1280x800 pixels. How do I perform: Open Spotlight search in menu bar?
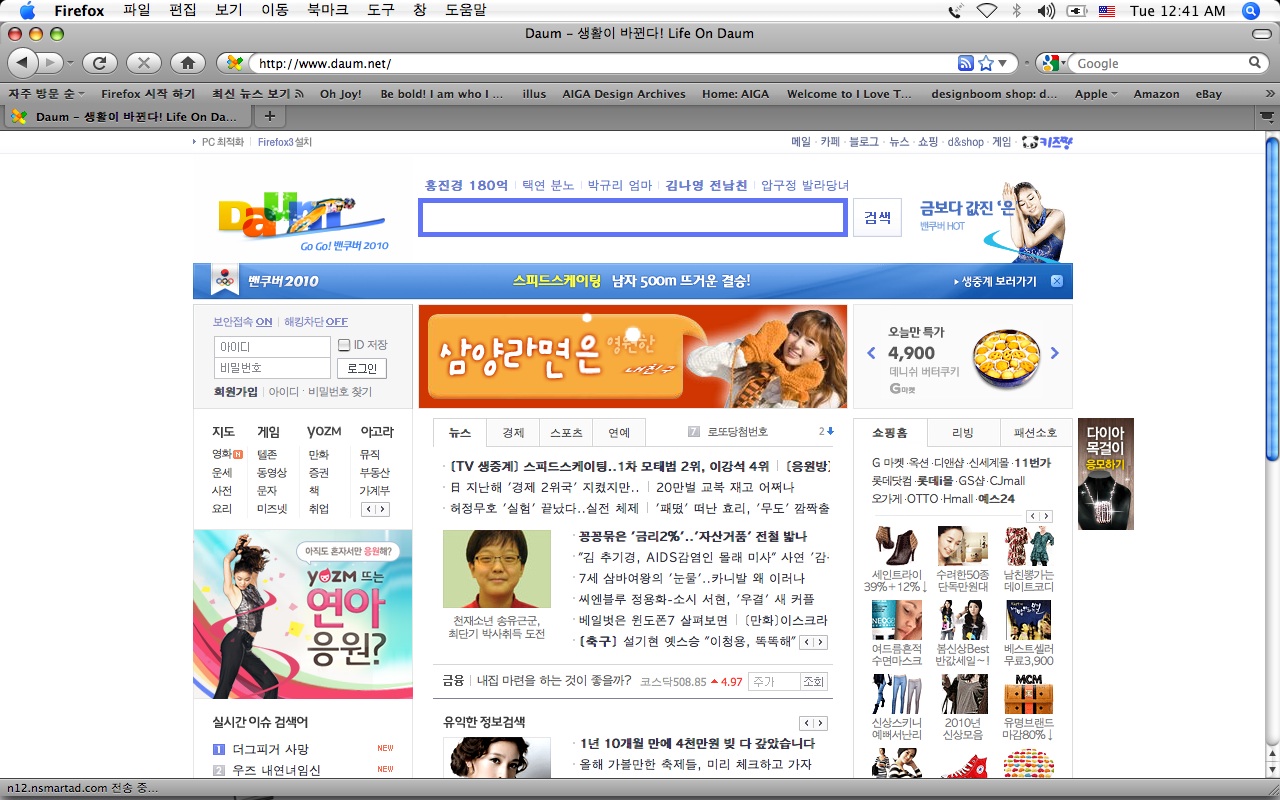pos(1250,10)
